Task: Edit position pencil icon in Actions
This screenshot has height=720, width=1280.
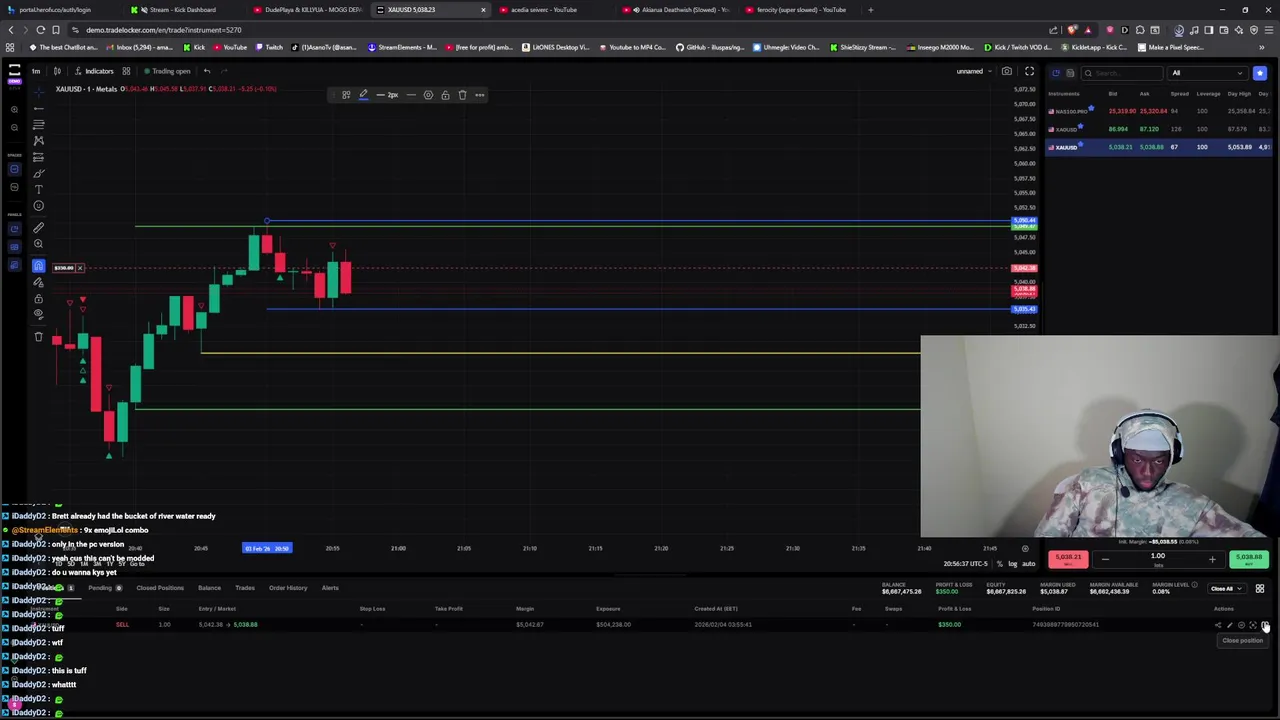Action: [1230, 625]
